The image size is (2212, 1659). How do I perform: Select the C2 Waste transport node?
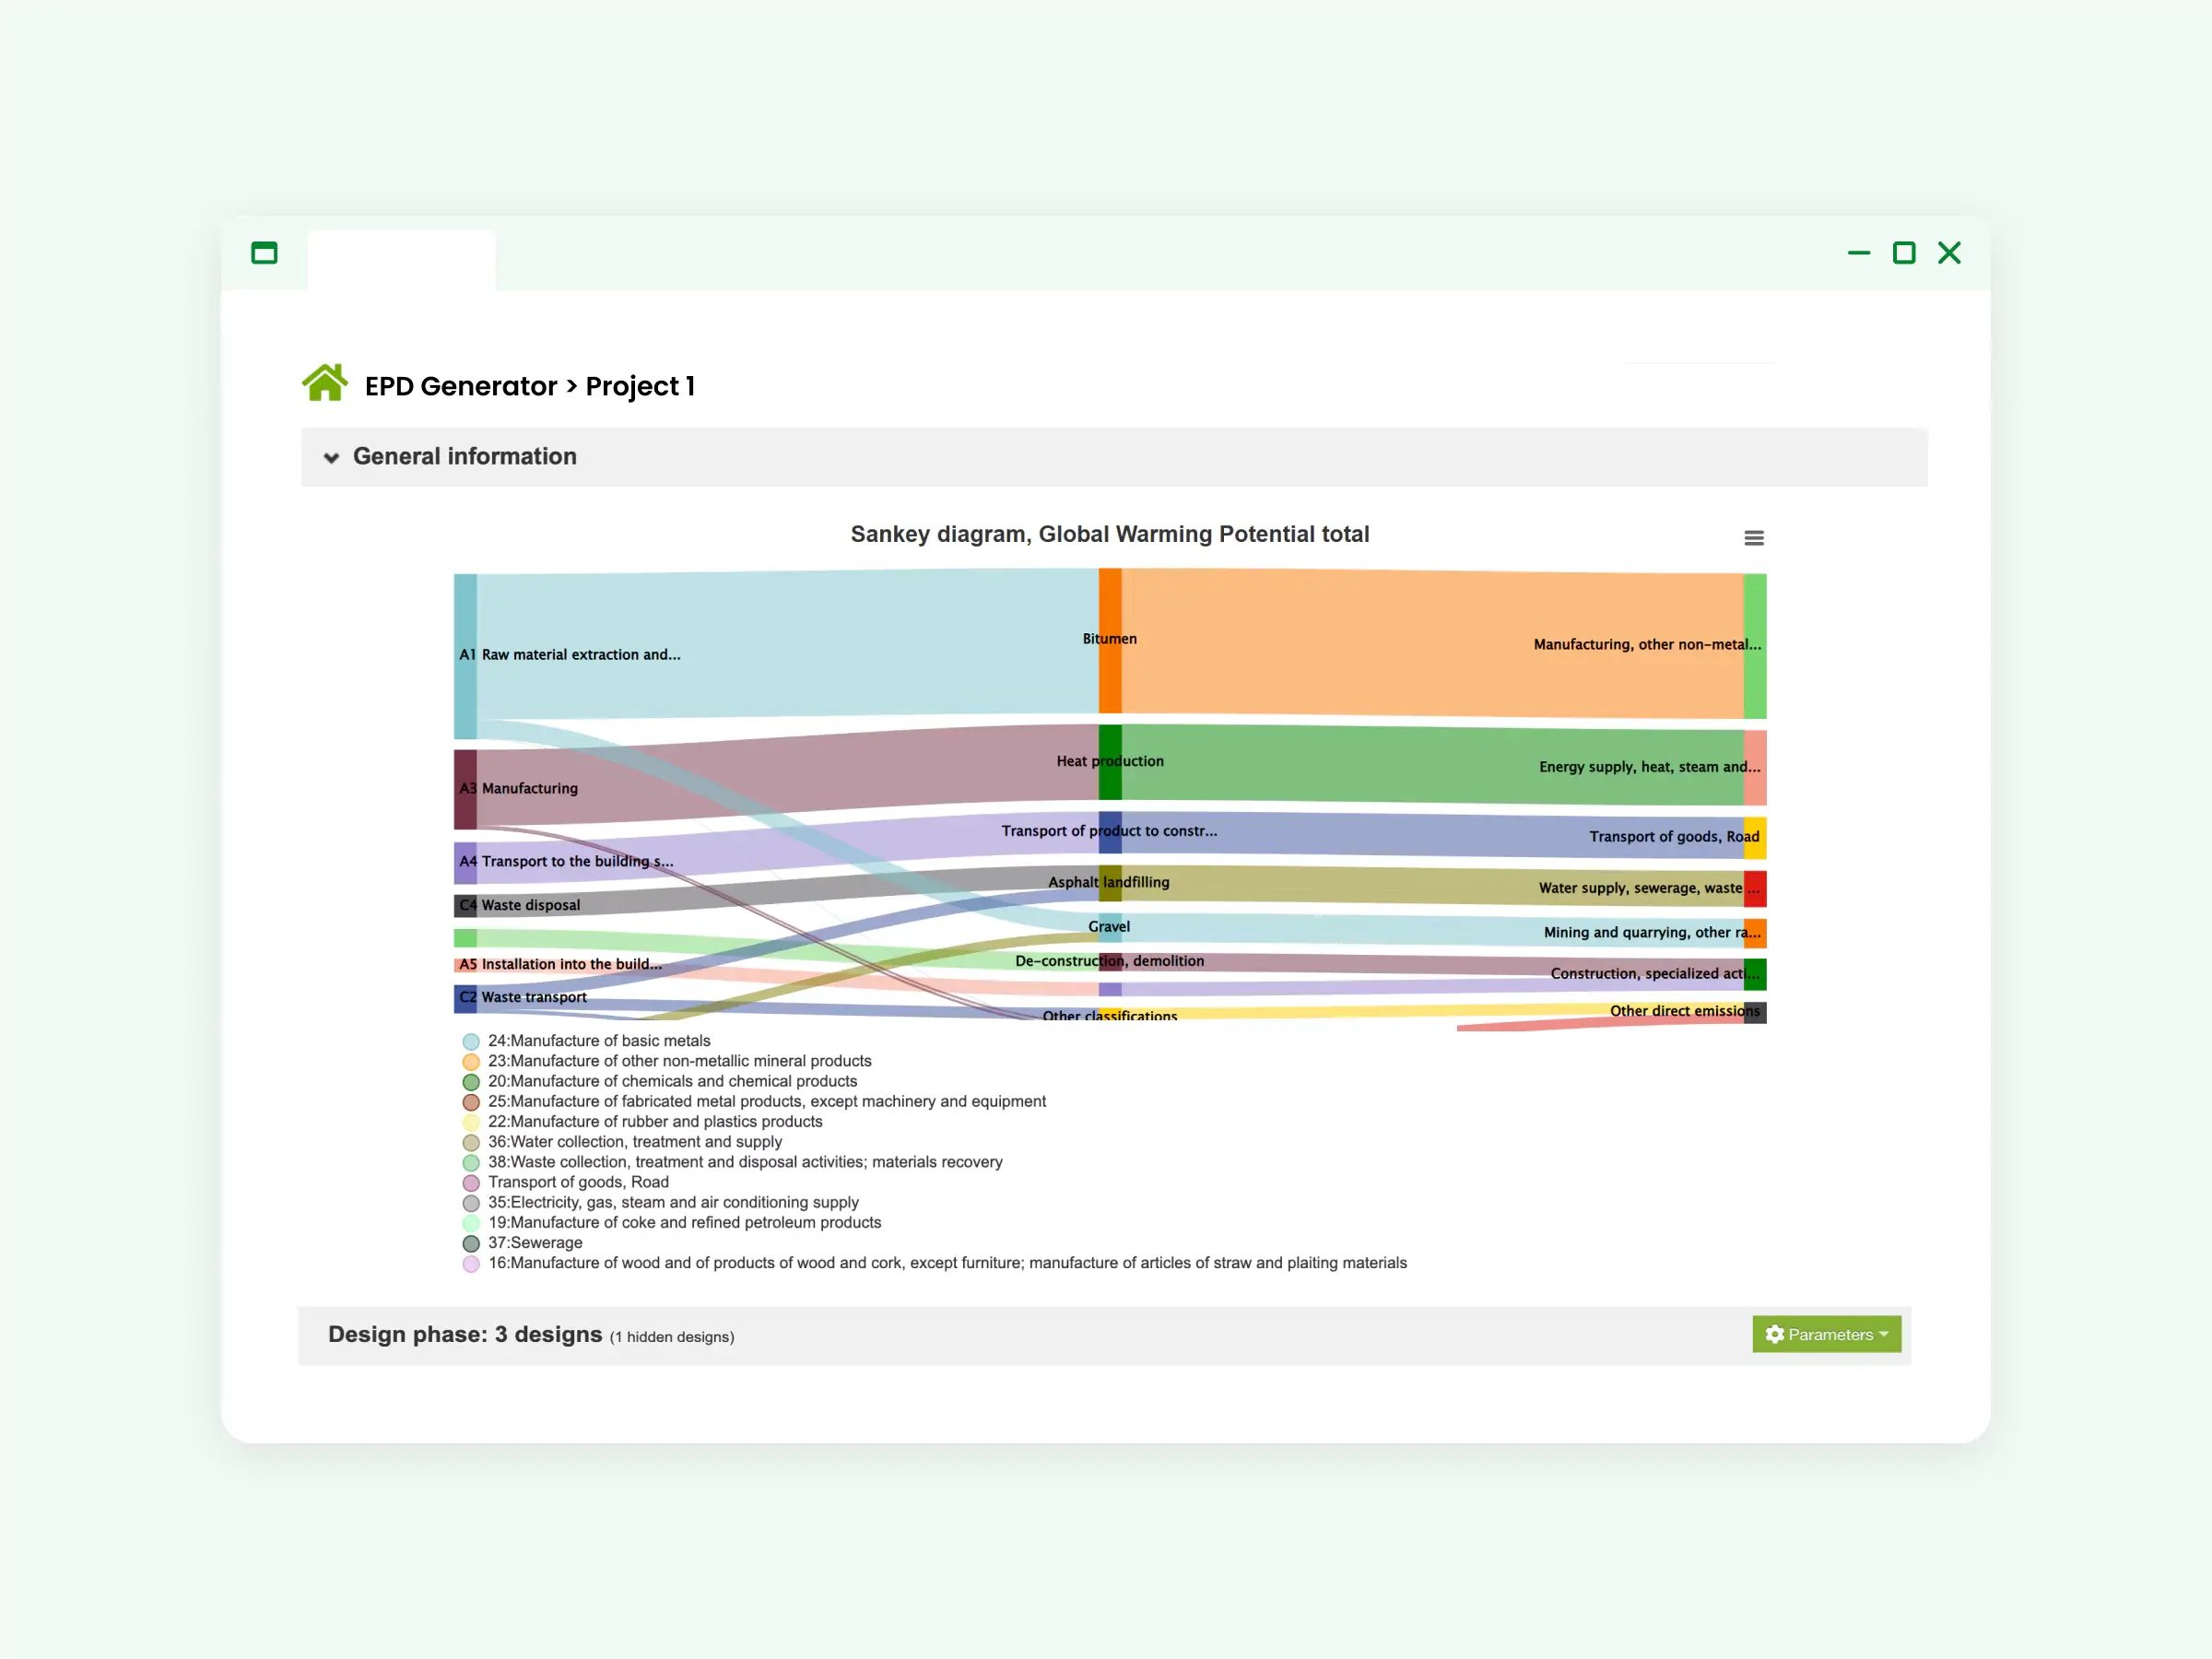465,997
